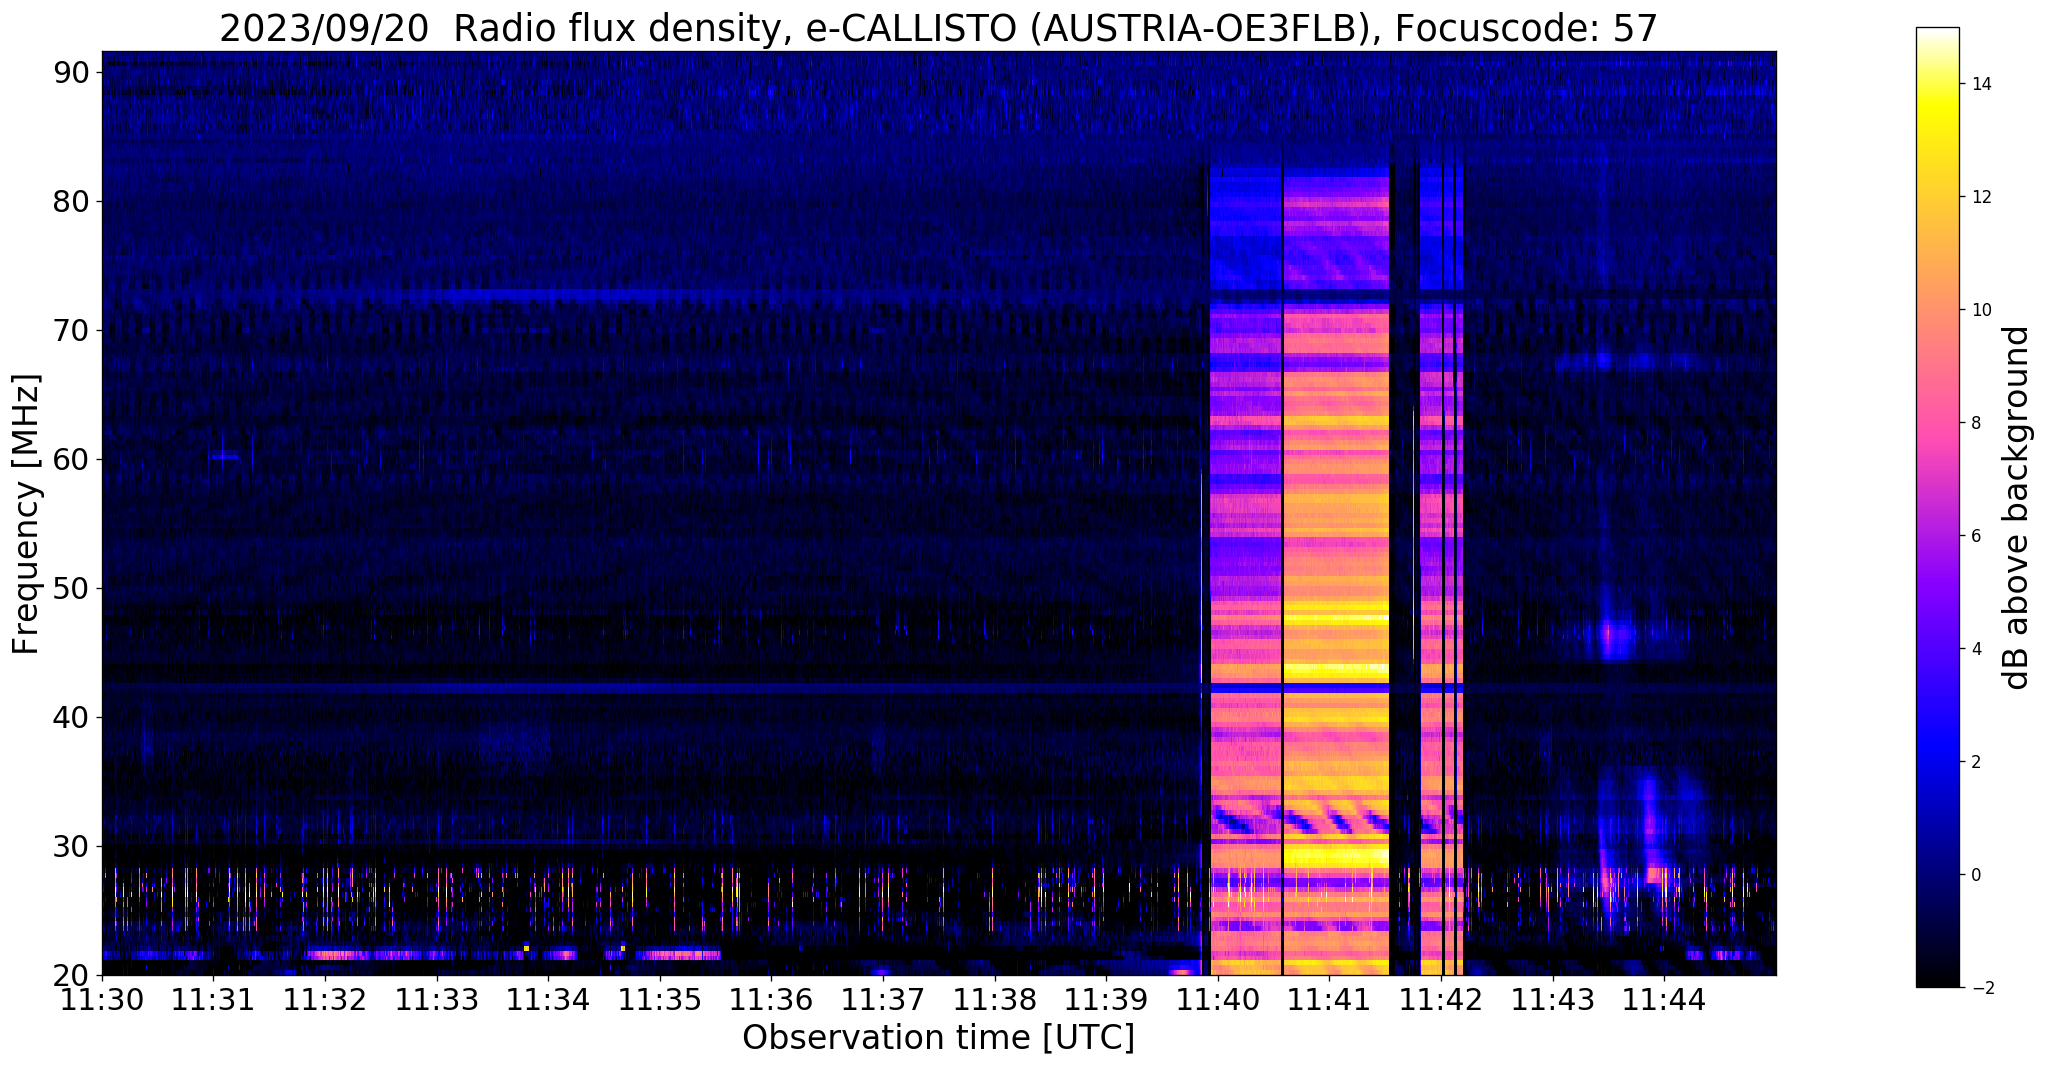This screenshot has height=1067, width=2047.
Task: Click the 11:32 time tick label
Action: tap(324, 999)
